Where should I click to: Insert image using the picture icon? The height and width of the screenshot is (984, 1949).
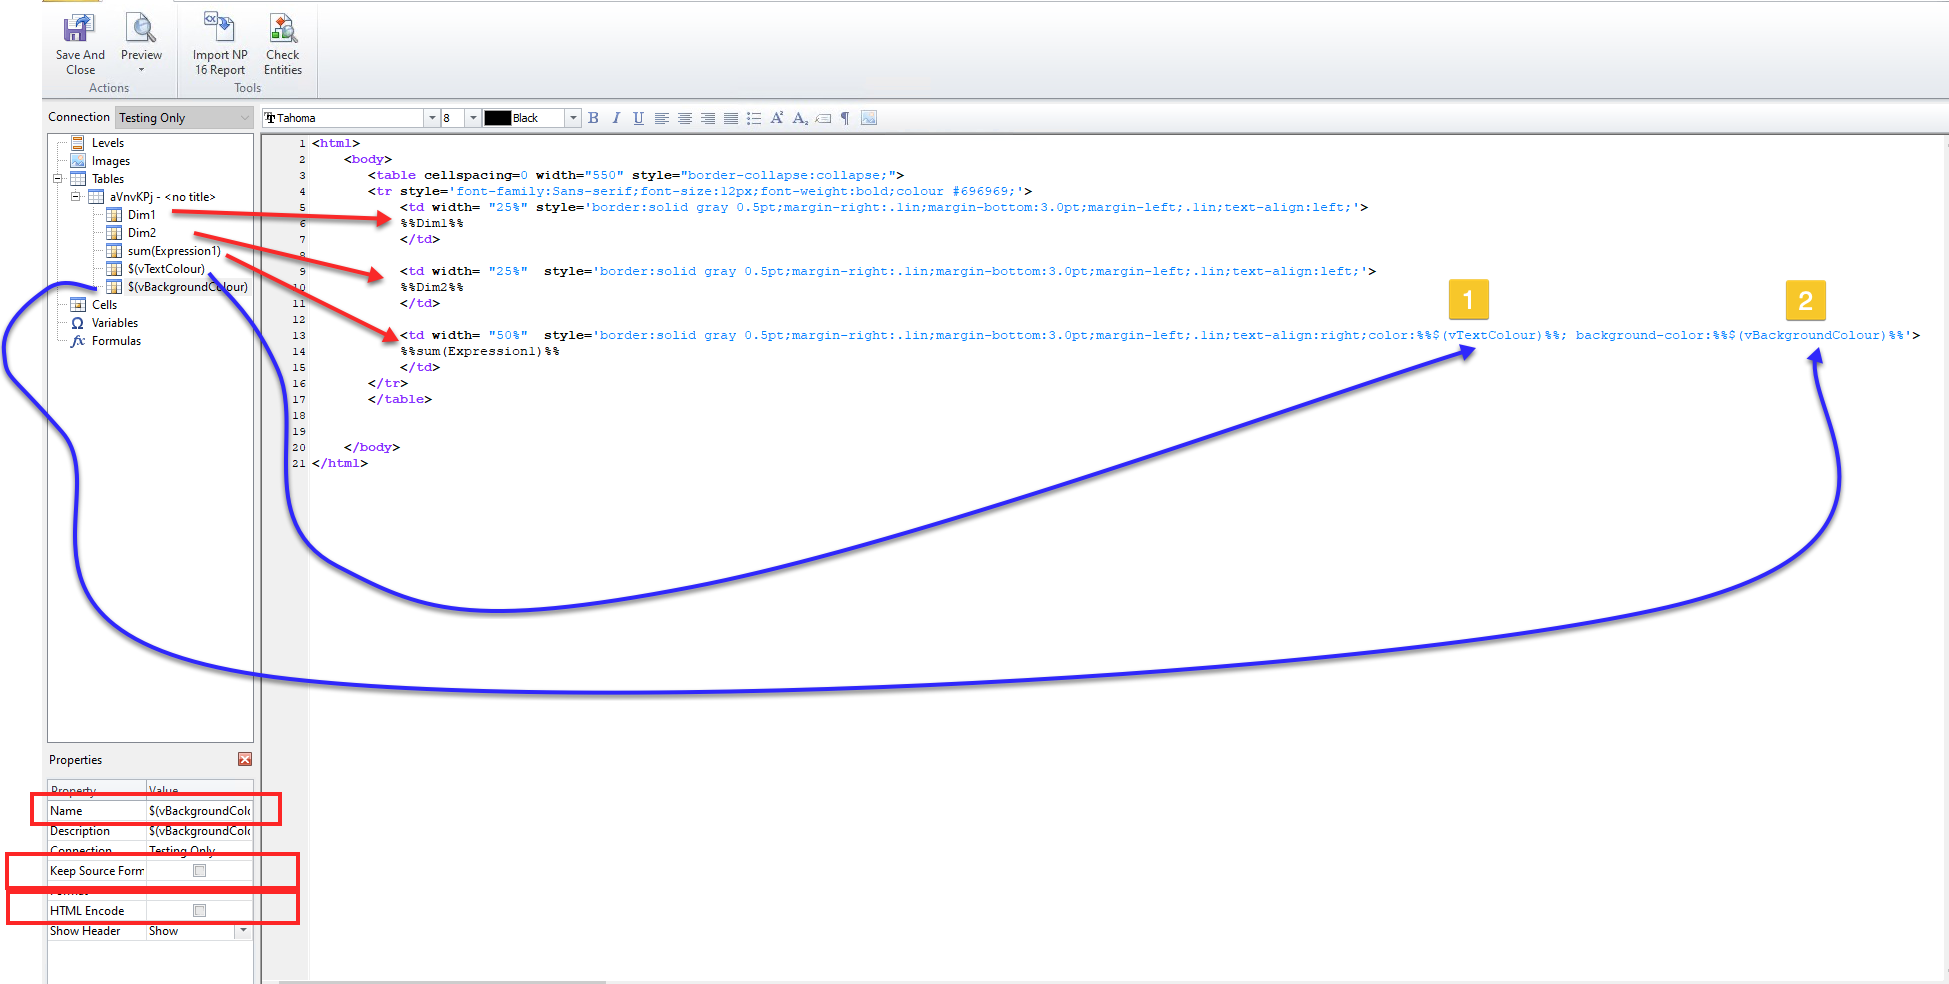click(869, 118)
